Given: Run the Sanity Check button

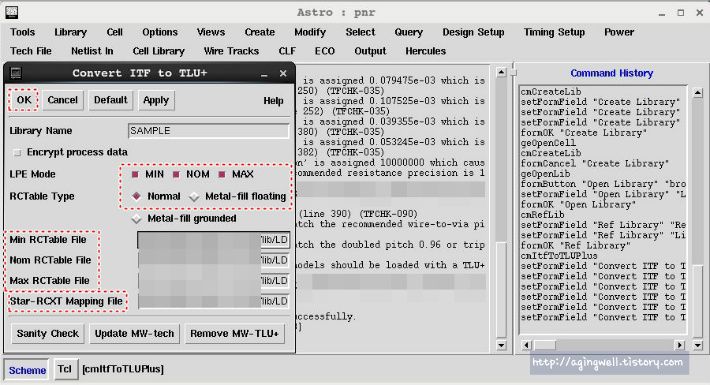Looking at the screenshot, I should tap(48, 334).
